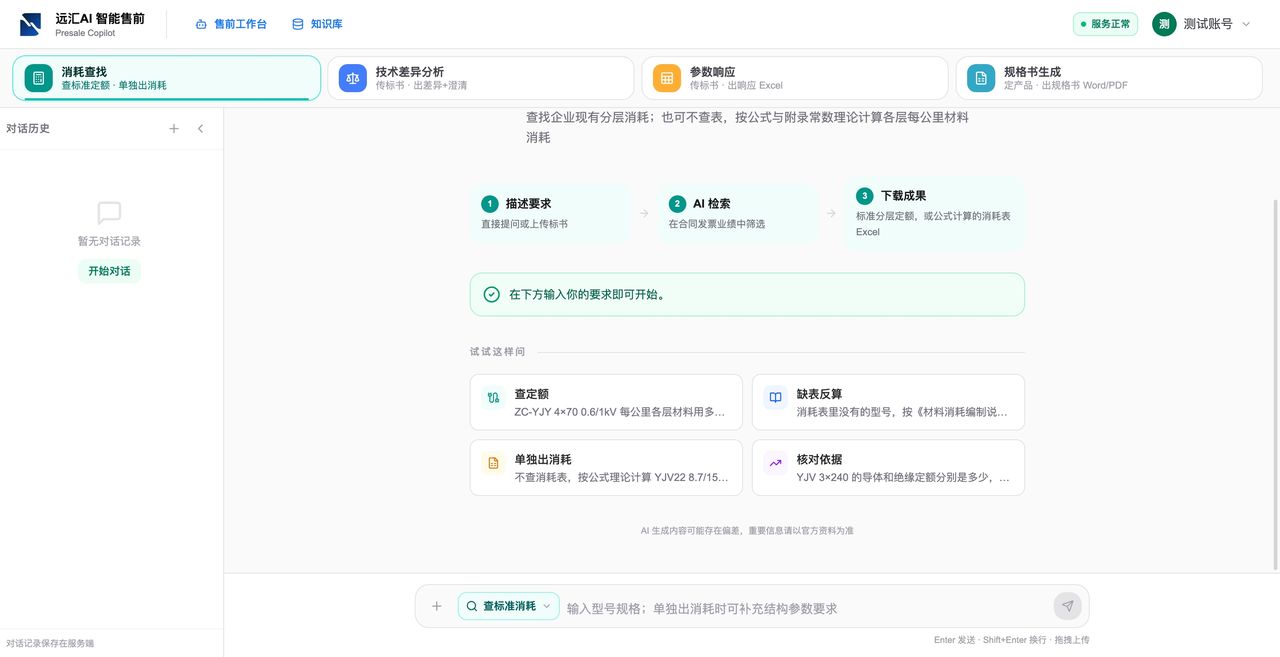
Task: Click the empty chat bubble icon
Action: (x=109, y=213)
